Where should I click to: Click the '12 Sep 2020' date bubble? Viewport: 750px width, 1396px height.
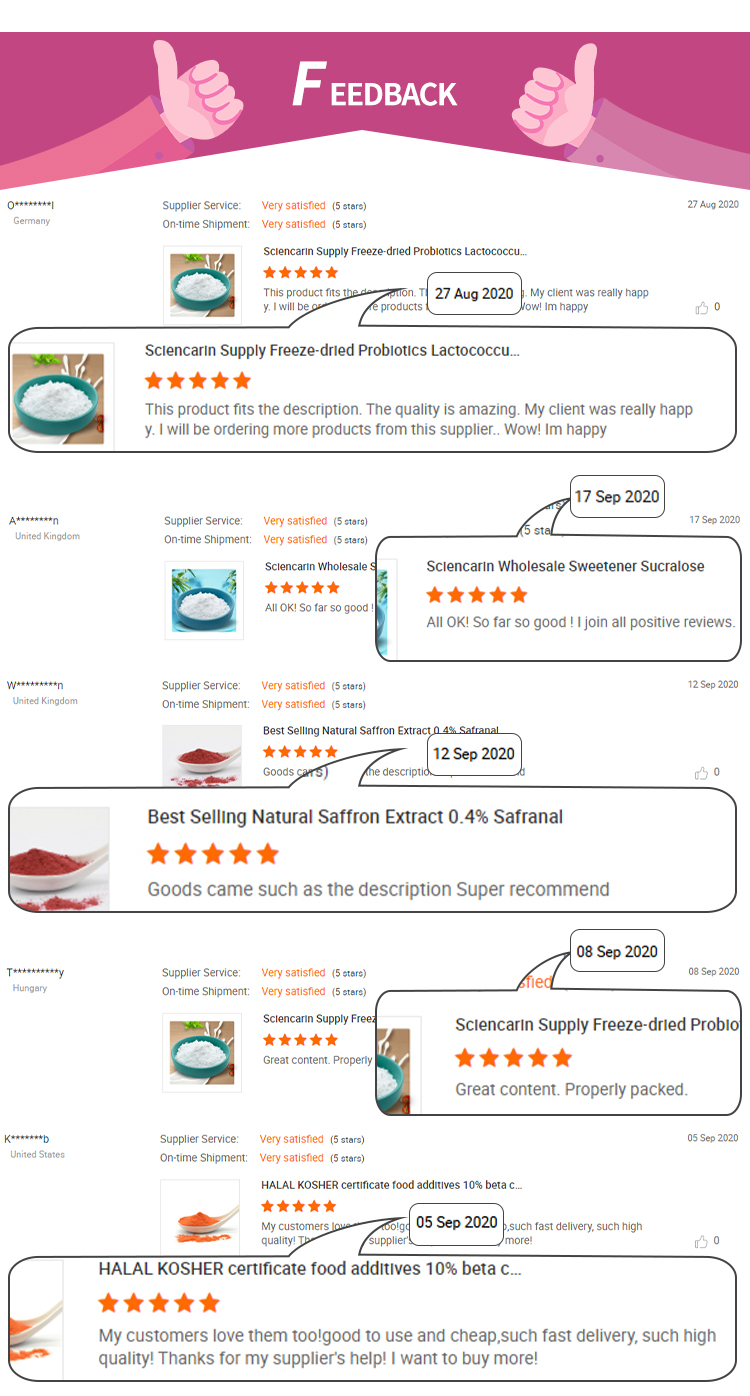tap(474, 754)
